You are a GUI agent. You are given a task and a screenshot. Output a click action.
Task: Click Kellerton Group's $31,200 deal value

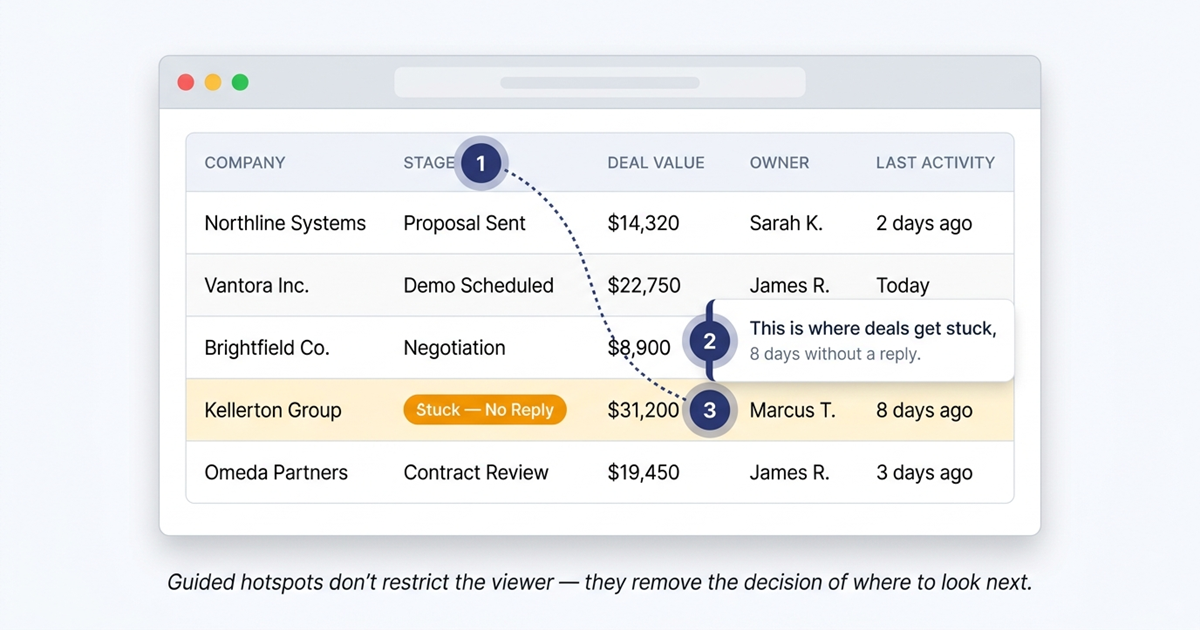pyautogui.click(x=643, y=409)
